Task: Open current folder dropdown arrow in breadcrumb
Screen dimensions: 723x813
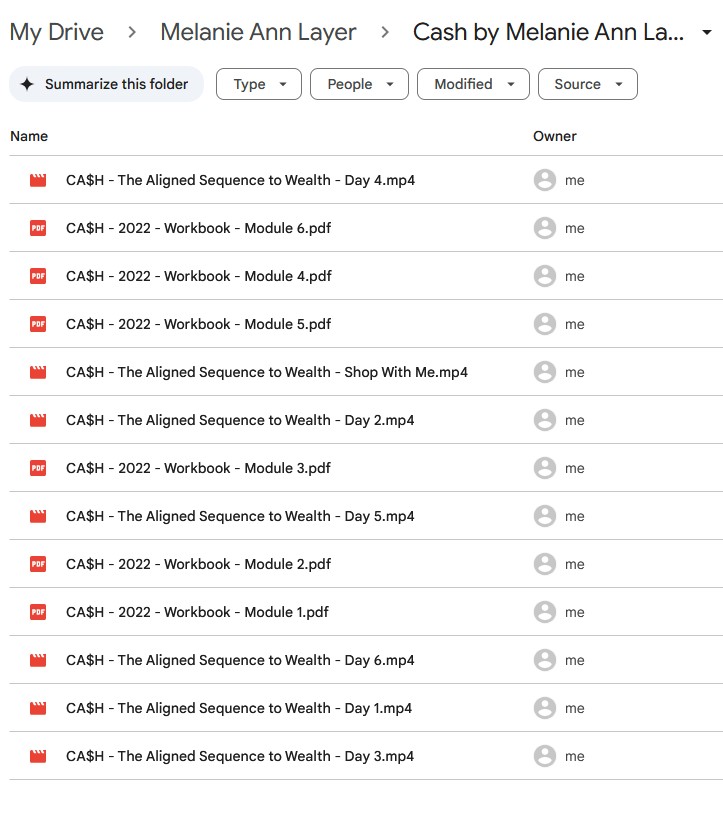Action: click(707, 33)
